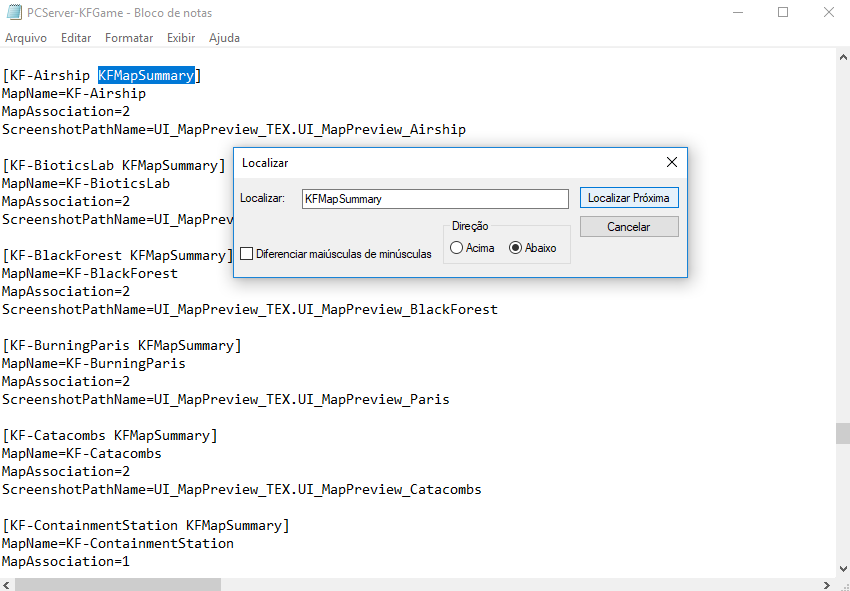Close the Localizar dialog with X
The image size is (850, 591).
pos(672,162)
